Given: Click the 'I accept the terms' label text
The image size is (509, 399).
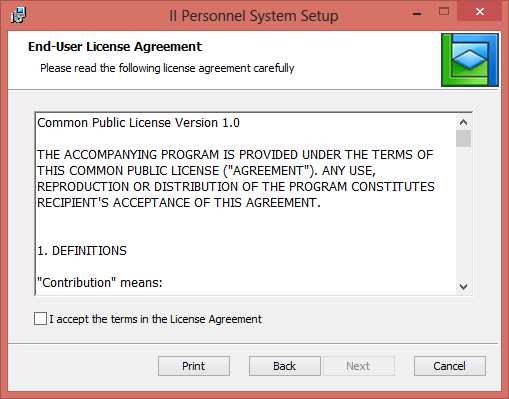Looking at the screenshot, I should click(156, 319).
